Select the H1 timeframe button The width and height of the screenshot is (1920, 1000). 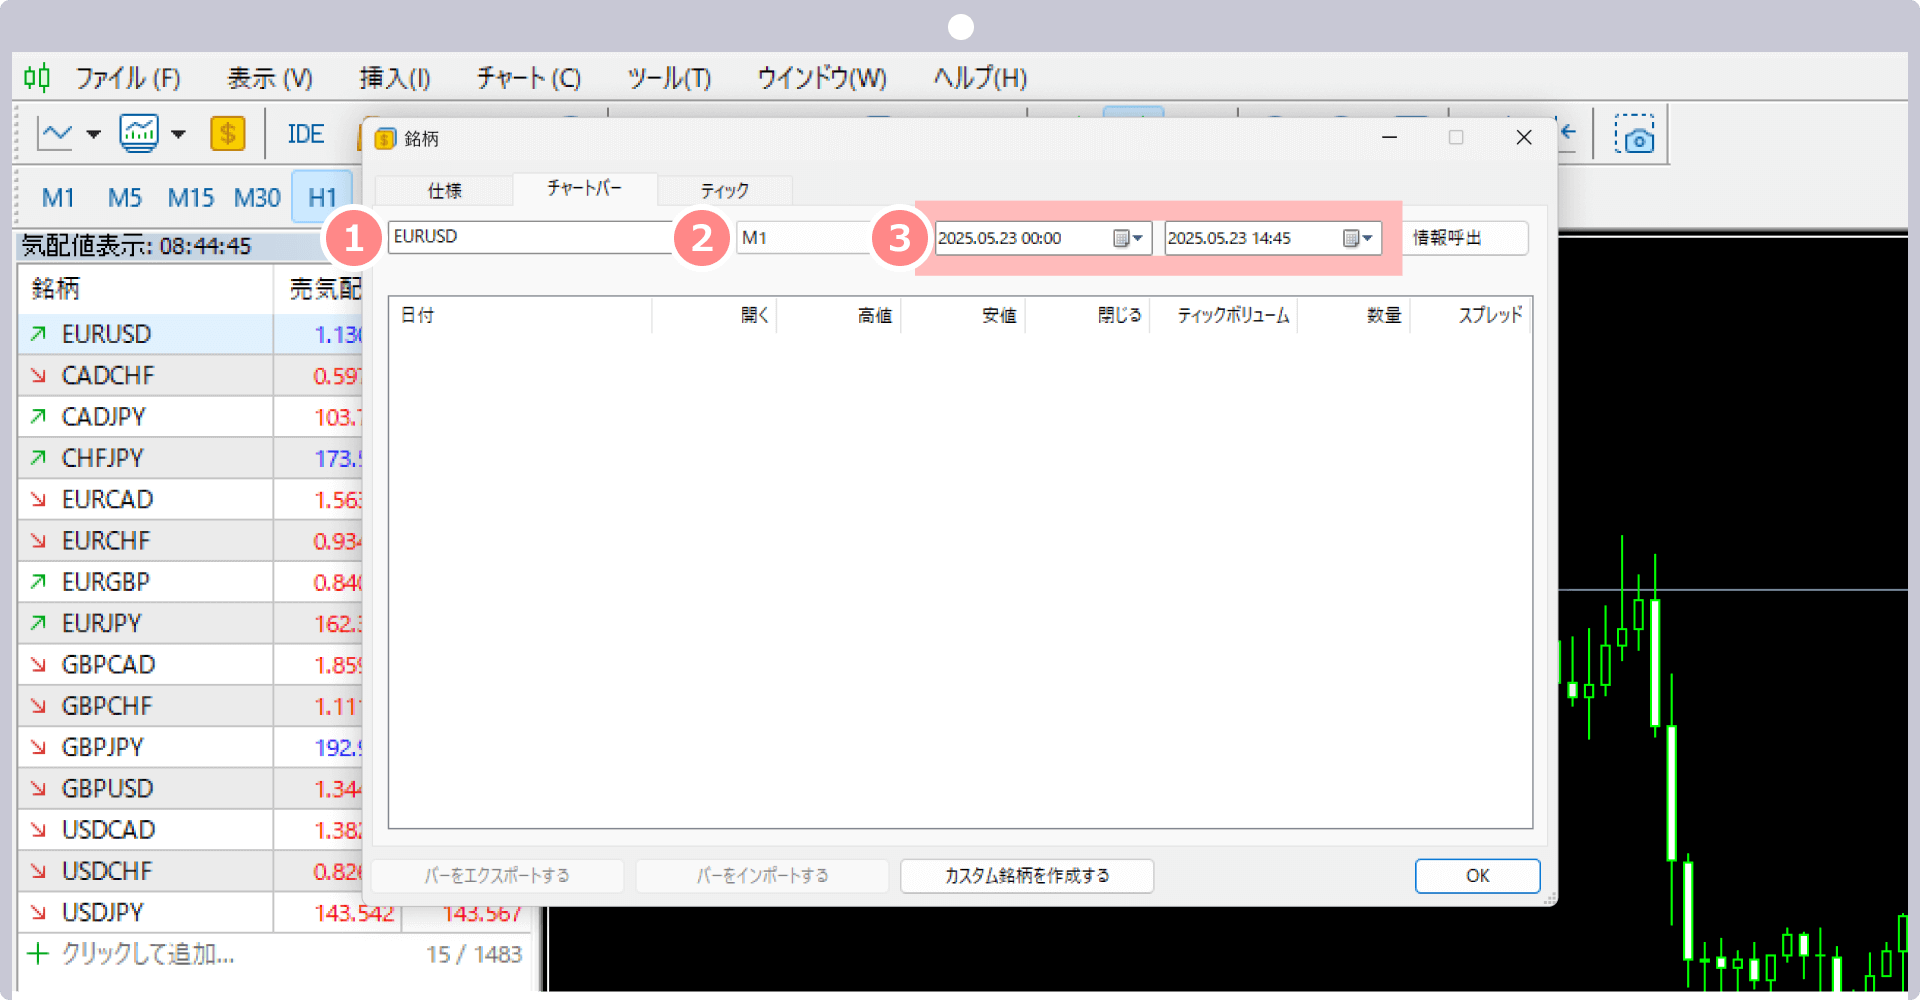click(322, 198)
